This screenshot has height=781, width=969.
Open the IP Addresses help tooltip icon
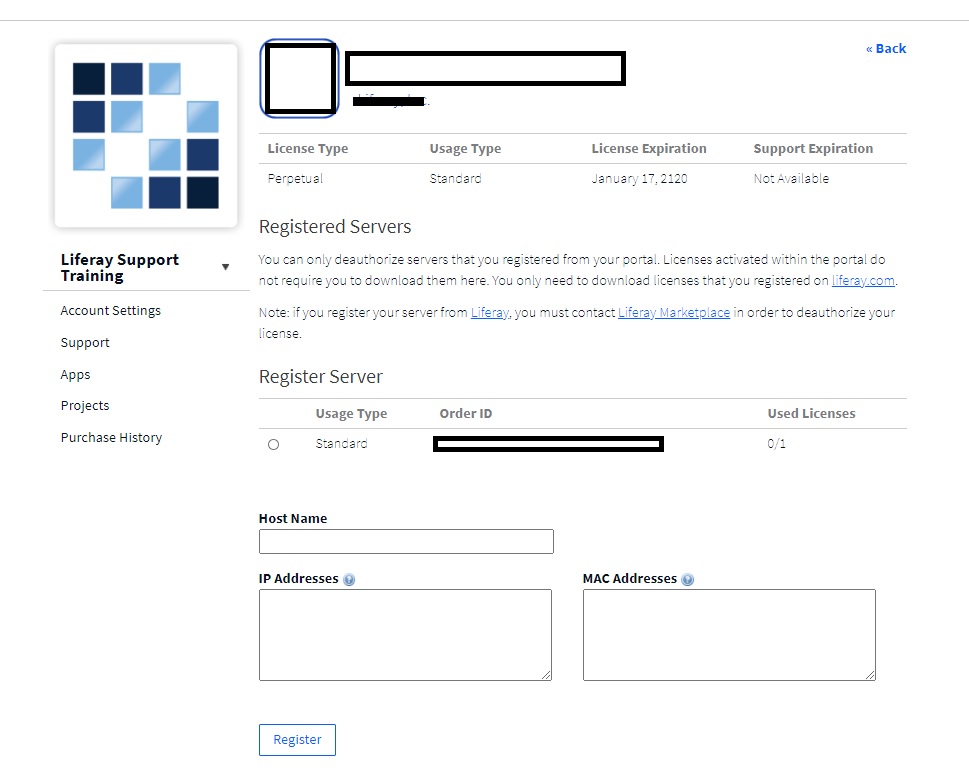(x=347, y=578)
